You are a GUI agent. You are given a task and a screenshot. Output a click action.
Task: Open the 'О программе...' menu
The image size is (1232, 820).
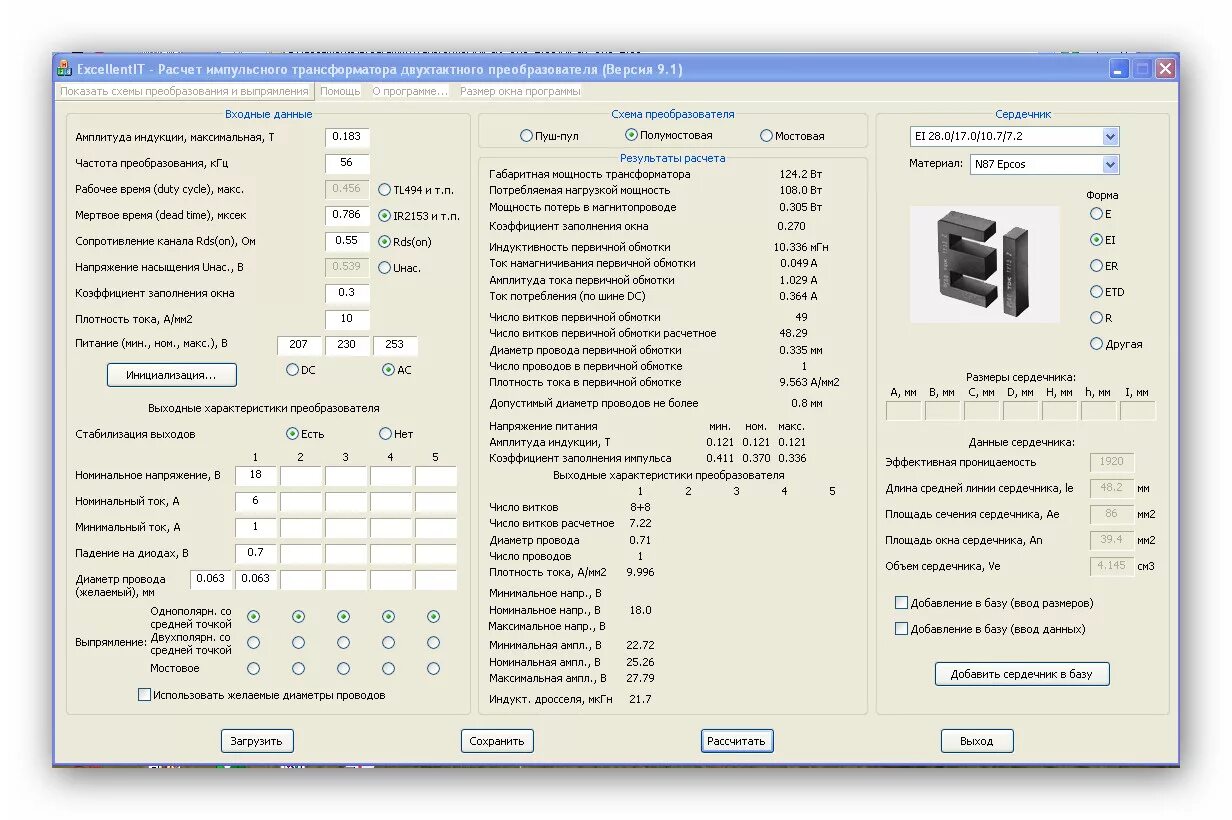point(410,91)
